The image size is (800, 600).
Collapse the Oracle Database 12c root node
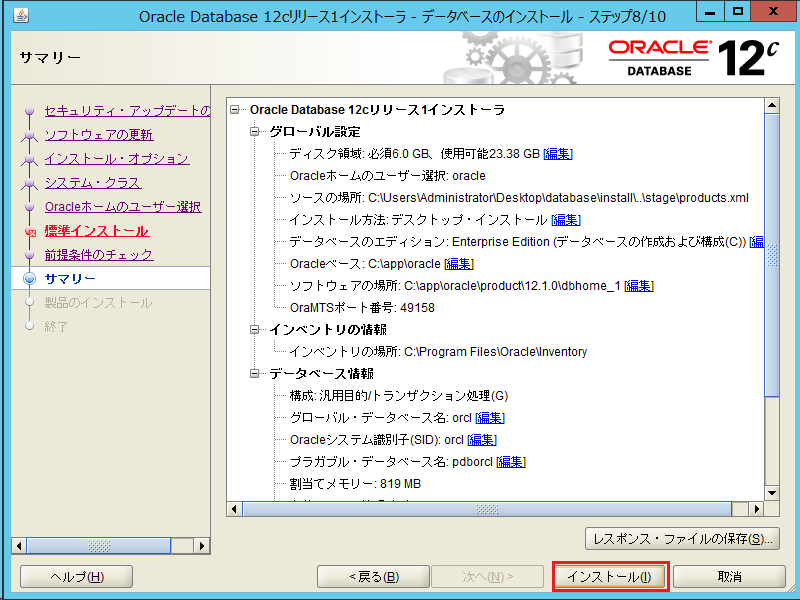click(x=235, y=110)
